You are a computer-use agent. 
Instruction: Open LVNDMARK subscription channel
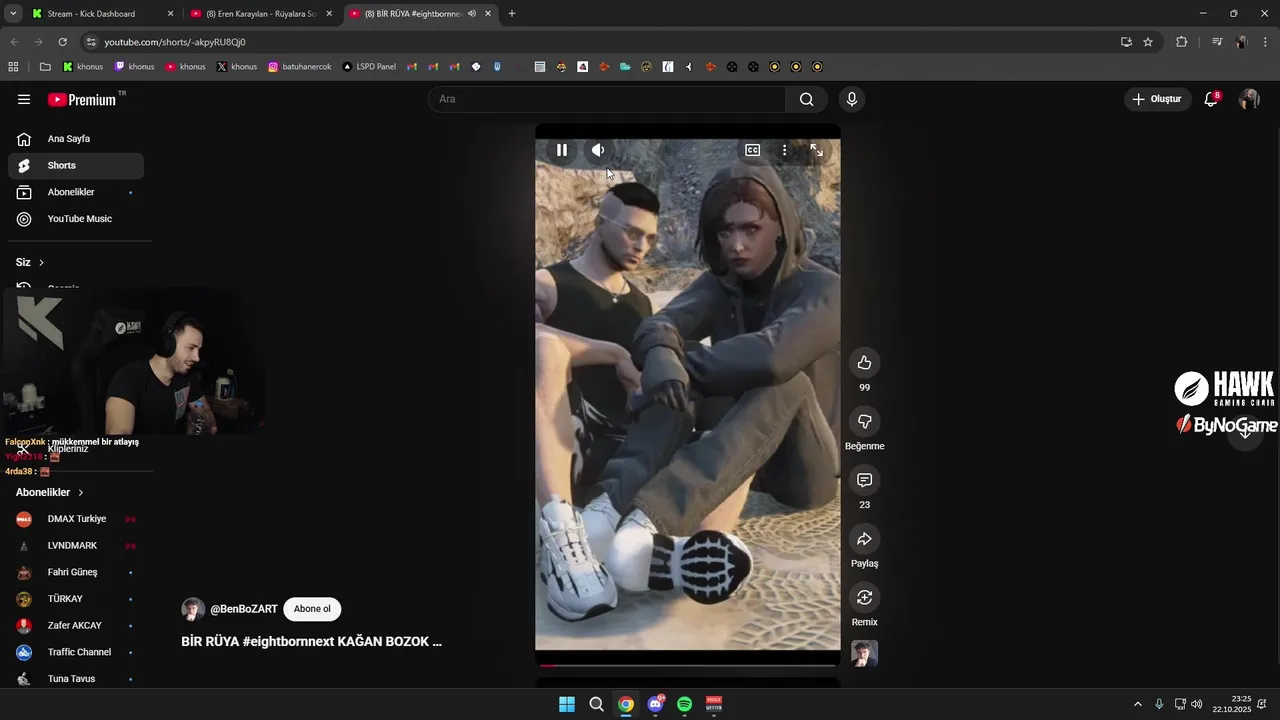(x=76, y=546)
